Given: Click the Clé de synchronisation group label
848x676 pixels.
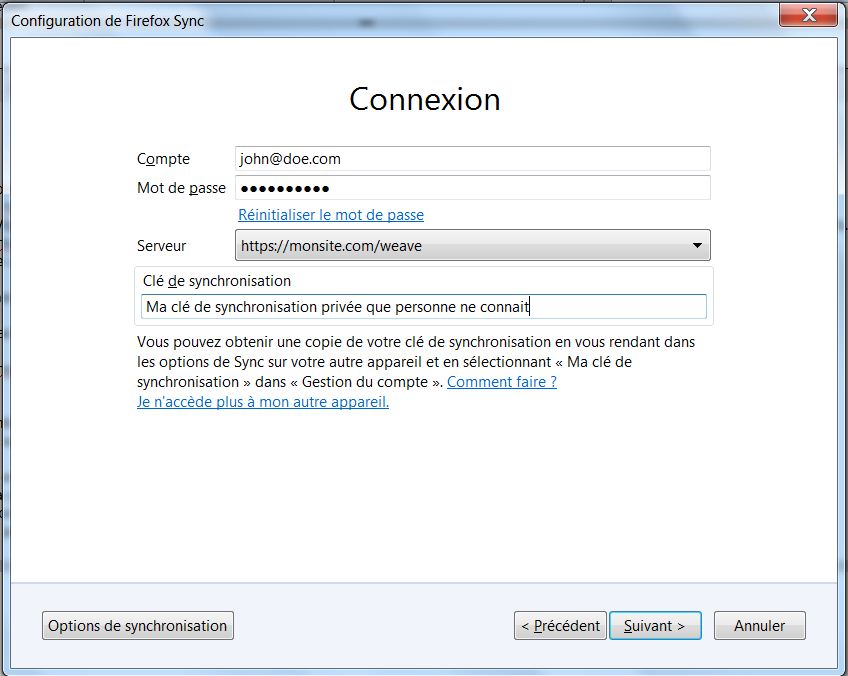Looking at the screenshot, I should coord(217,281).
